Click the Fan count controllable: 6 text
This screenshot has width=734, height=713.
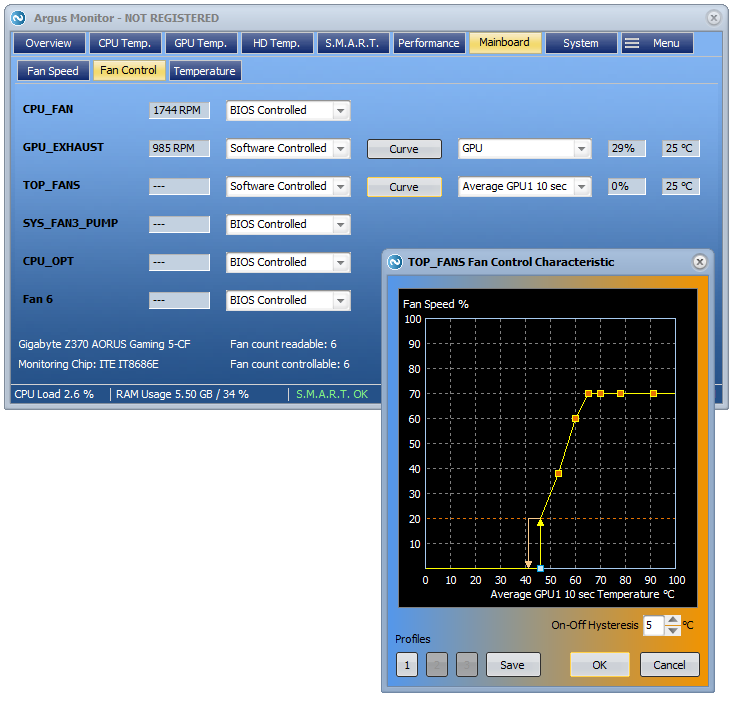click(290, 364)
